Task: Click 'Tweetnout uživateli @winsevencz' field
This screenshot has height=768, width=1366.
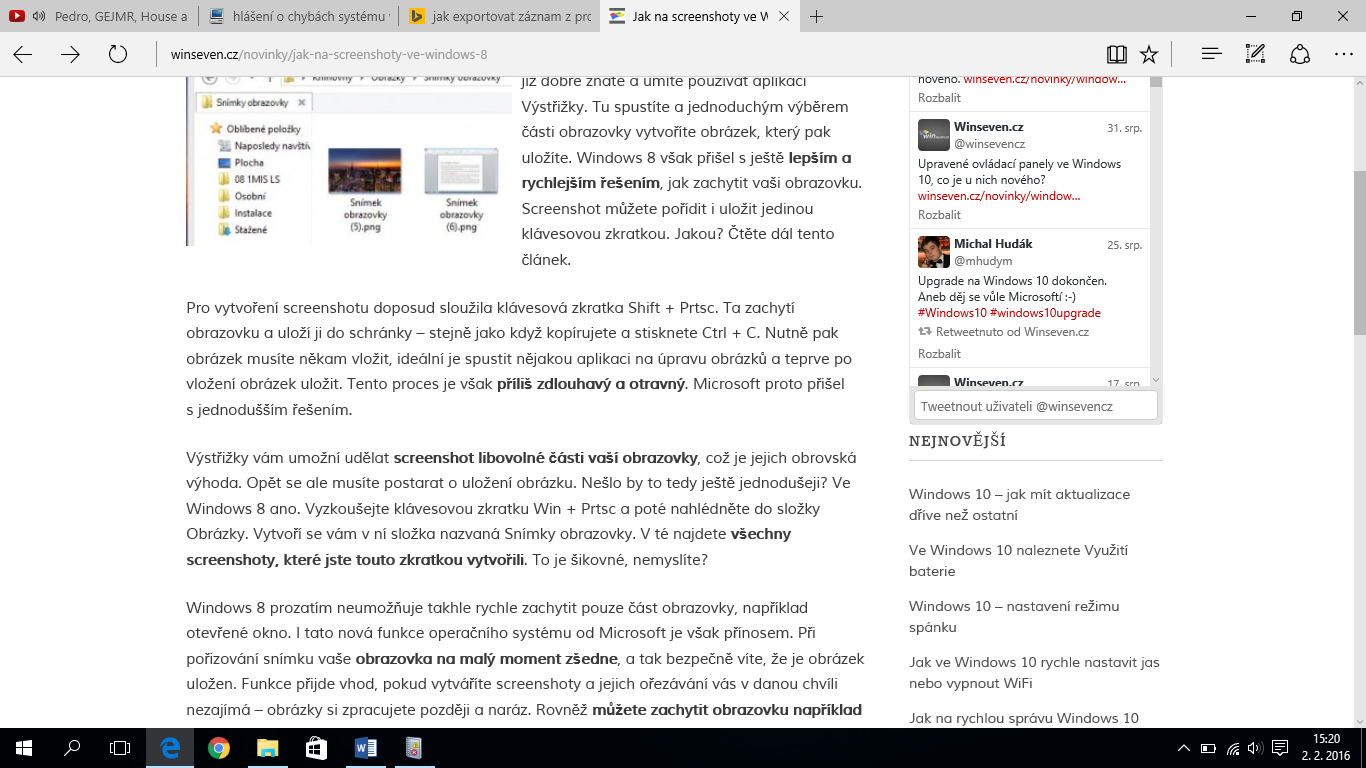Action: coord(1035,406)
